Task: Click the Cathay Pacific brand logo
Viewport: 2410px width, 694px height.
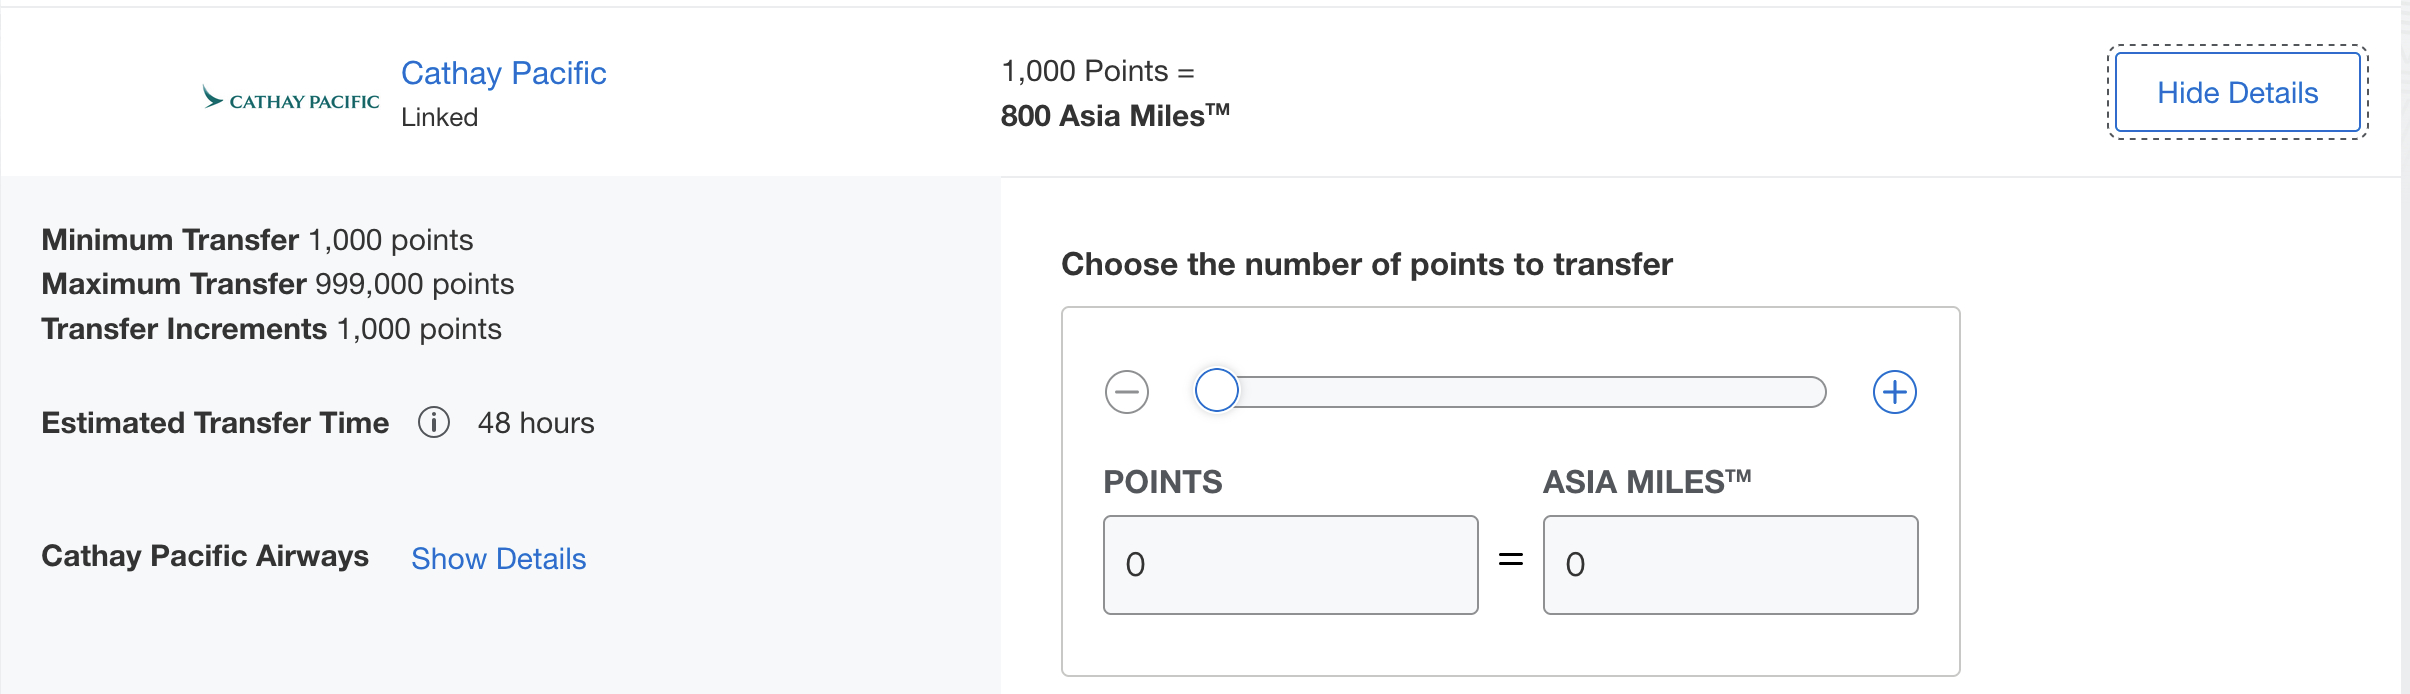Action: (x=291, y=98)
